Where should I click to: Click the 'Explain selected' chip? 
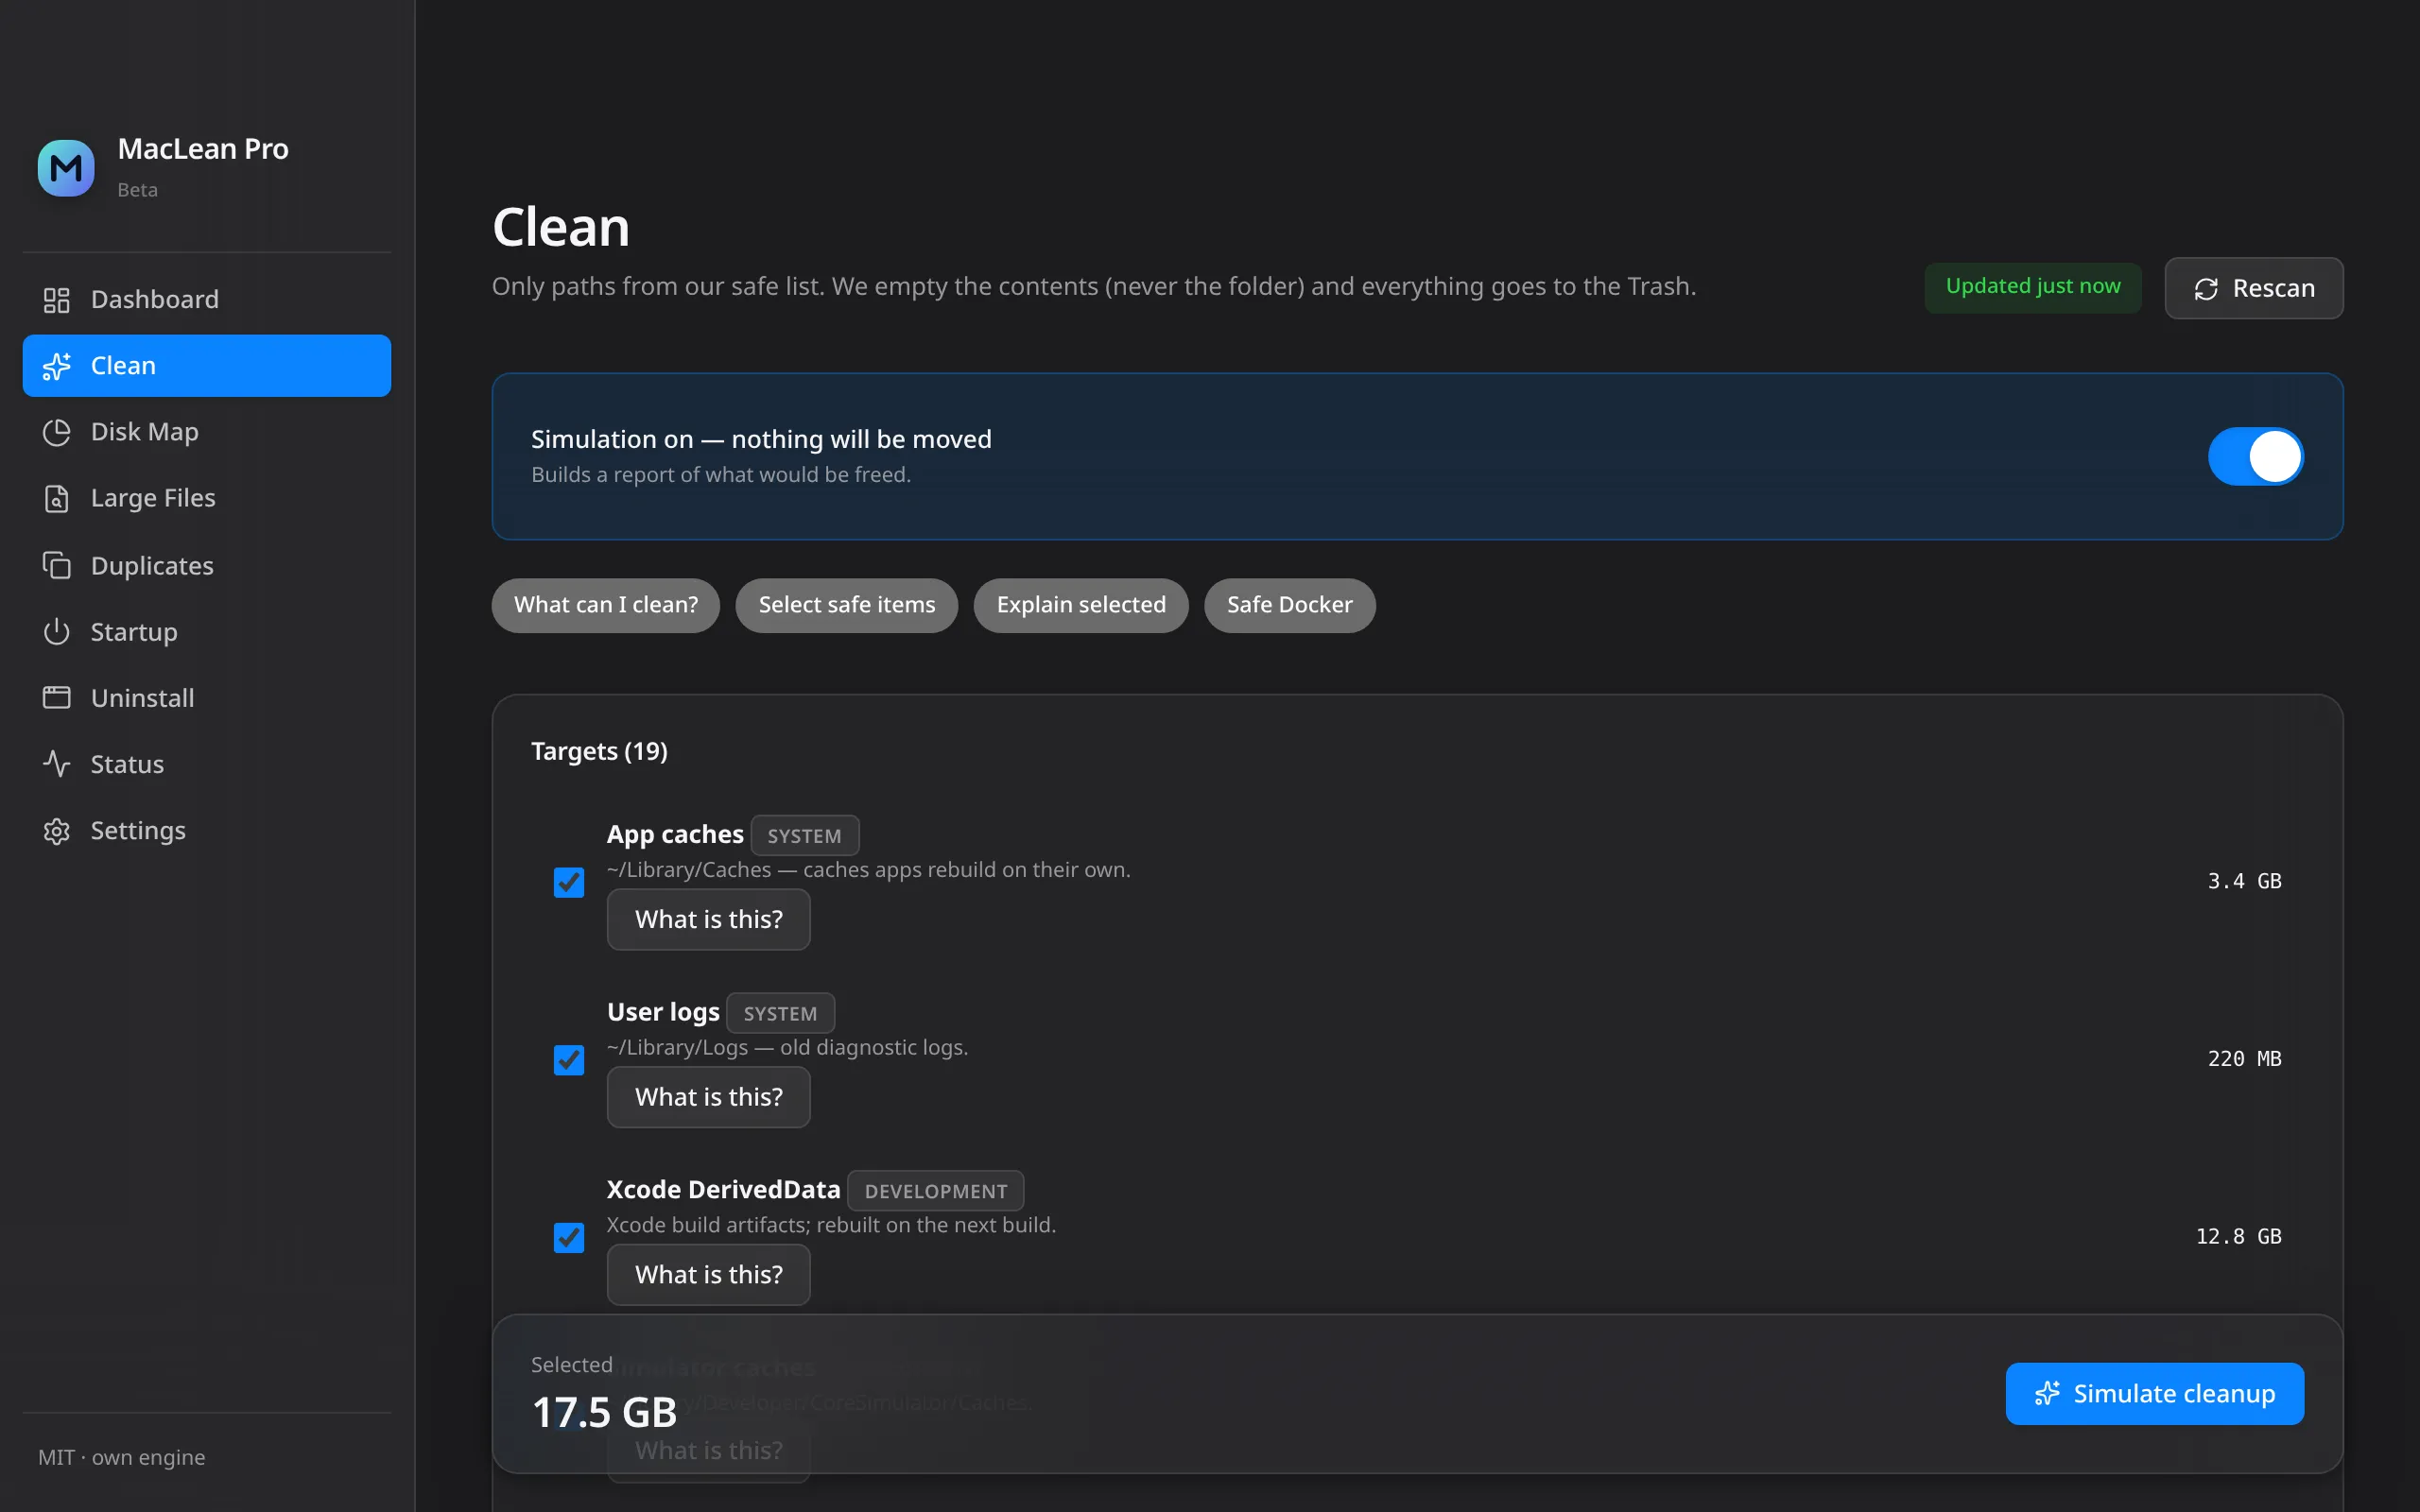pos(1081,605)
